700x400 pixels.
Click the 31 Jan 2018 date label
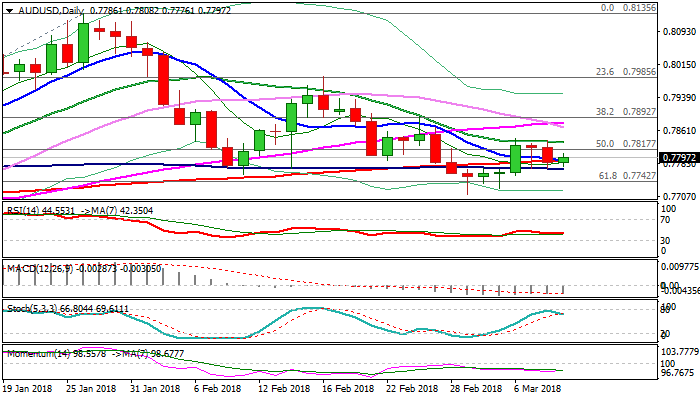point(156,388)
